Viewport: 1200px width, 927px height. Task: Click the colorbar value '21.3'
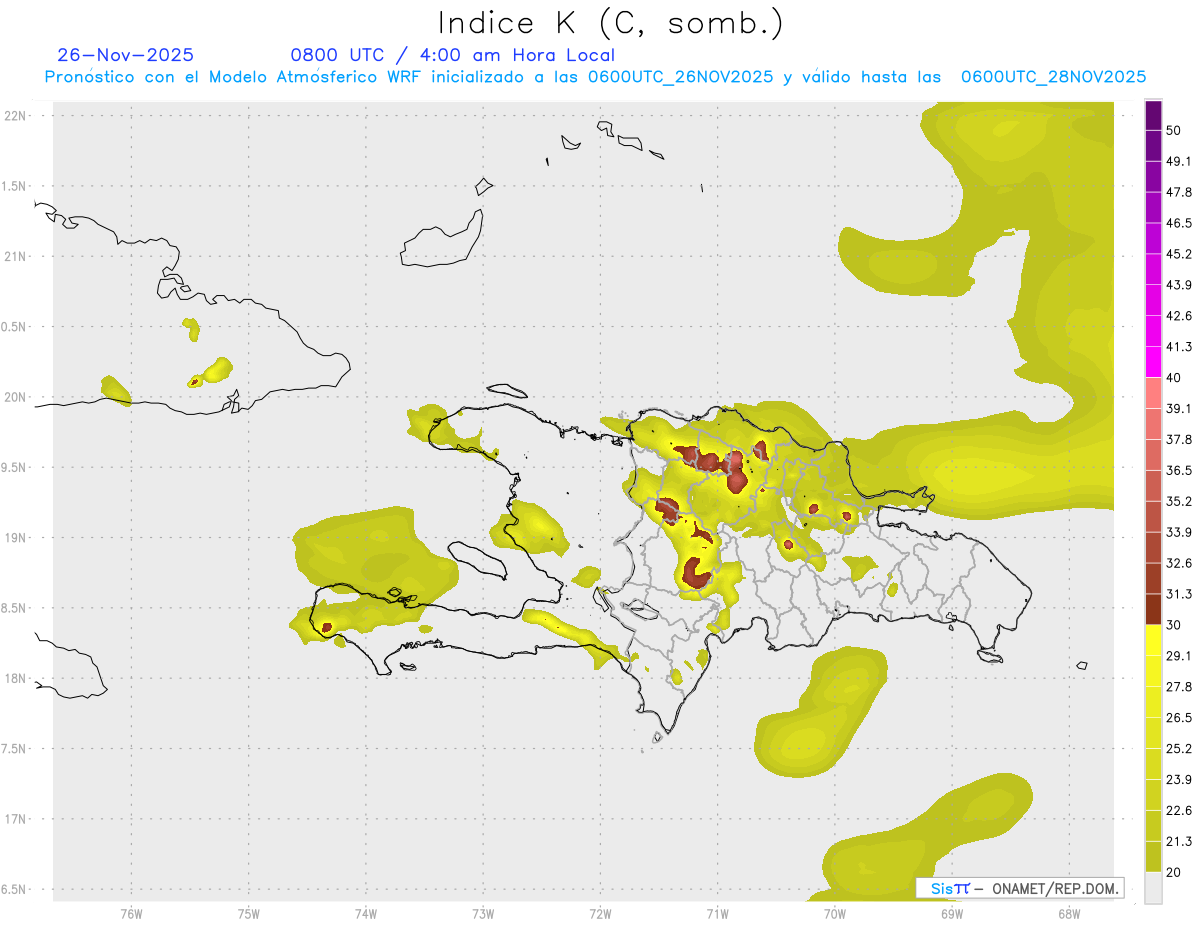[1178, 842]
